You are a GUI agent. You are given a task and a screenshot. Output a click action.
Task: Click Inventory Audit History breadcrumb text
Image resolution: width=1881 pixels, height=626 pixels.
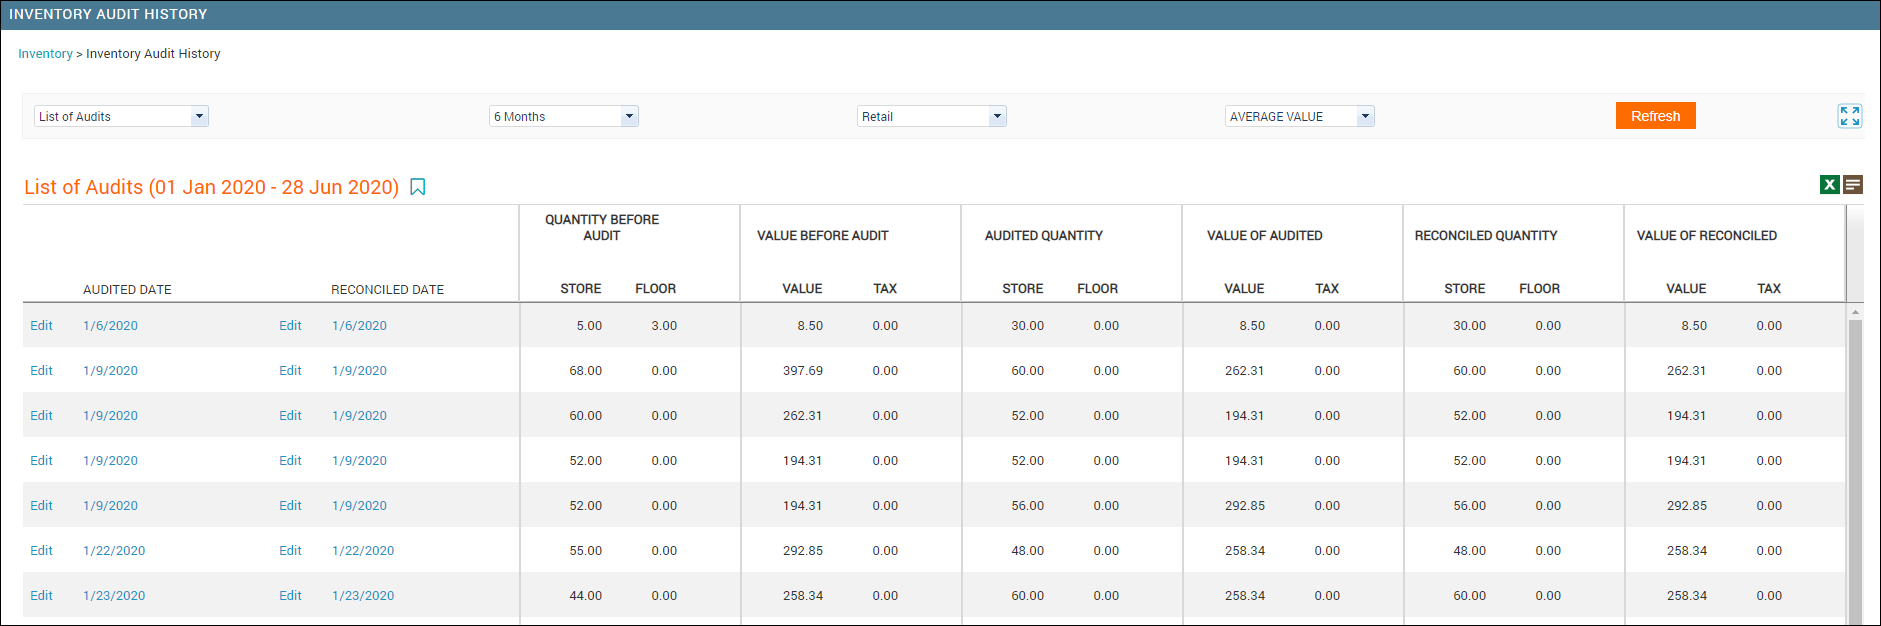click(153, 54)
